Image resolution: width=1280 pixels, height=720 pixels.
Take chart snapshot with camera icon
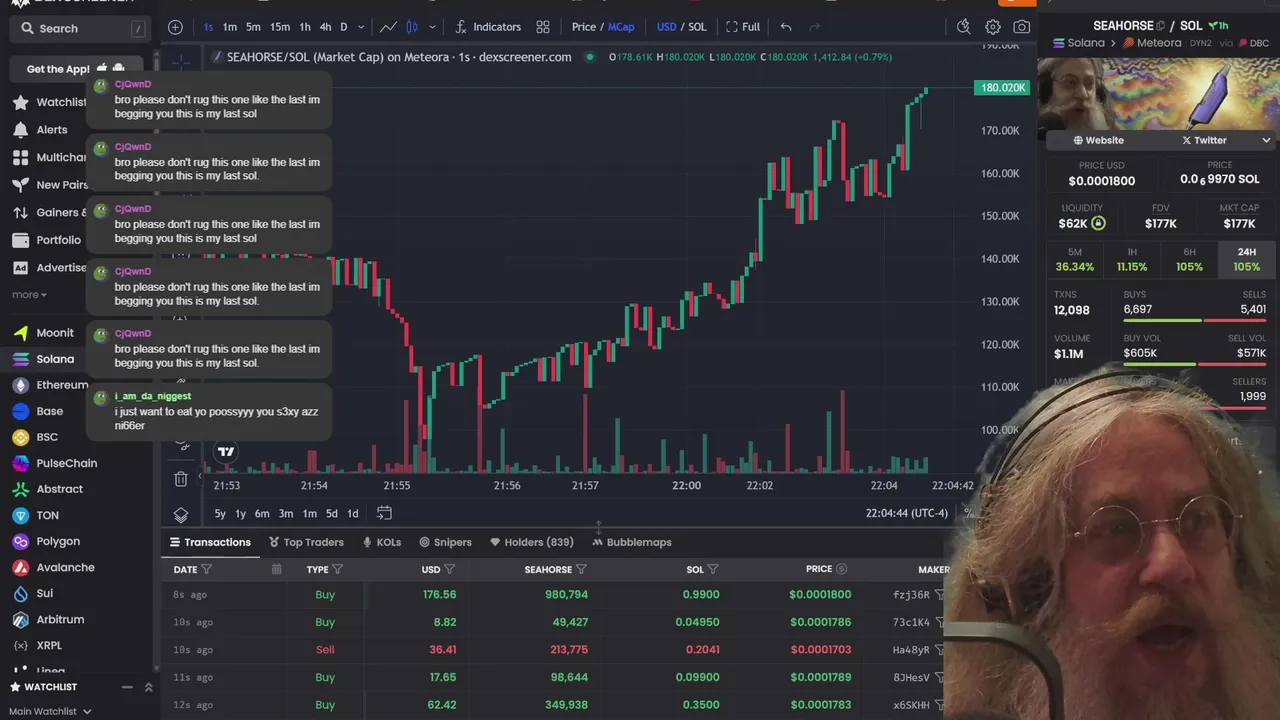click(x=1021, y=27)
